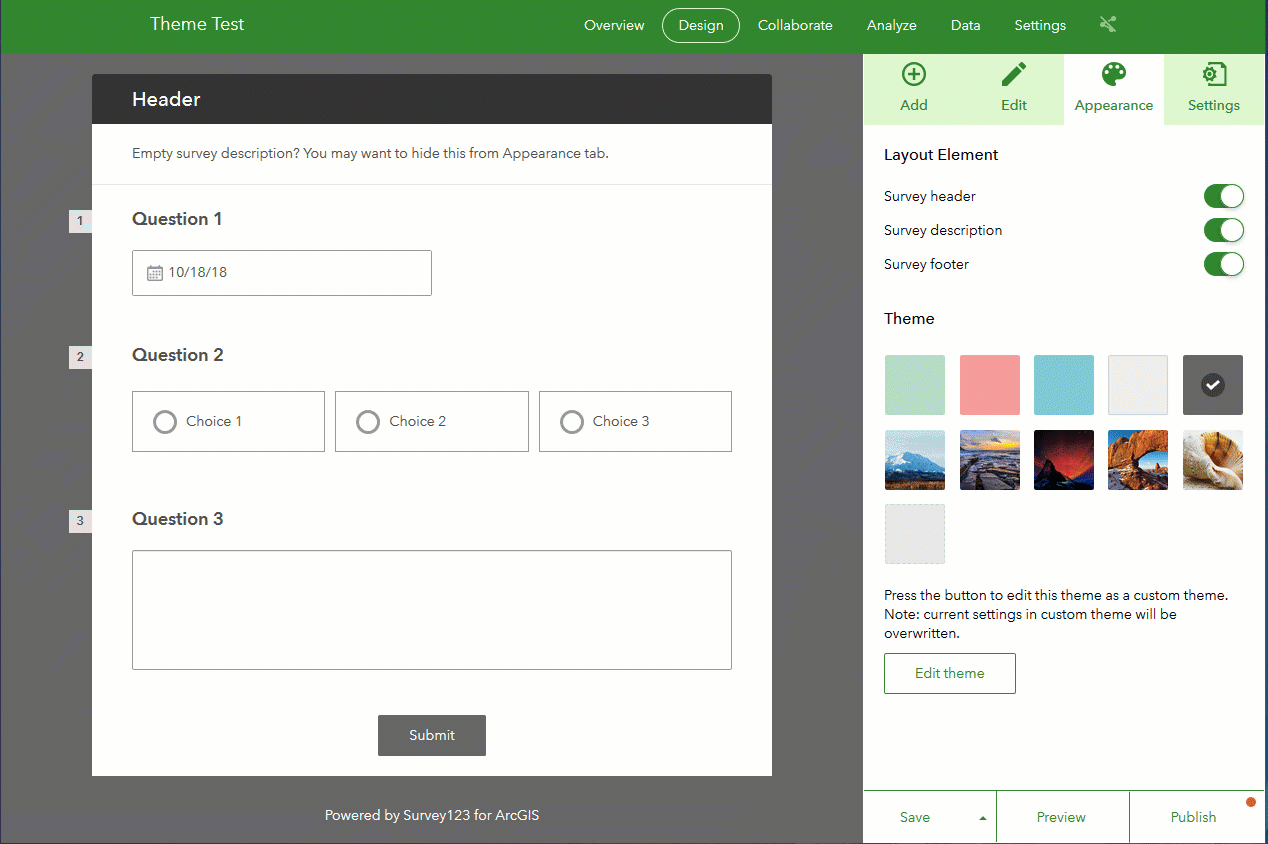Viewport: 1268px width, 844px height.
Task: Go to the Analyze tab
Action: [x=892, y=25]
